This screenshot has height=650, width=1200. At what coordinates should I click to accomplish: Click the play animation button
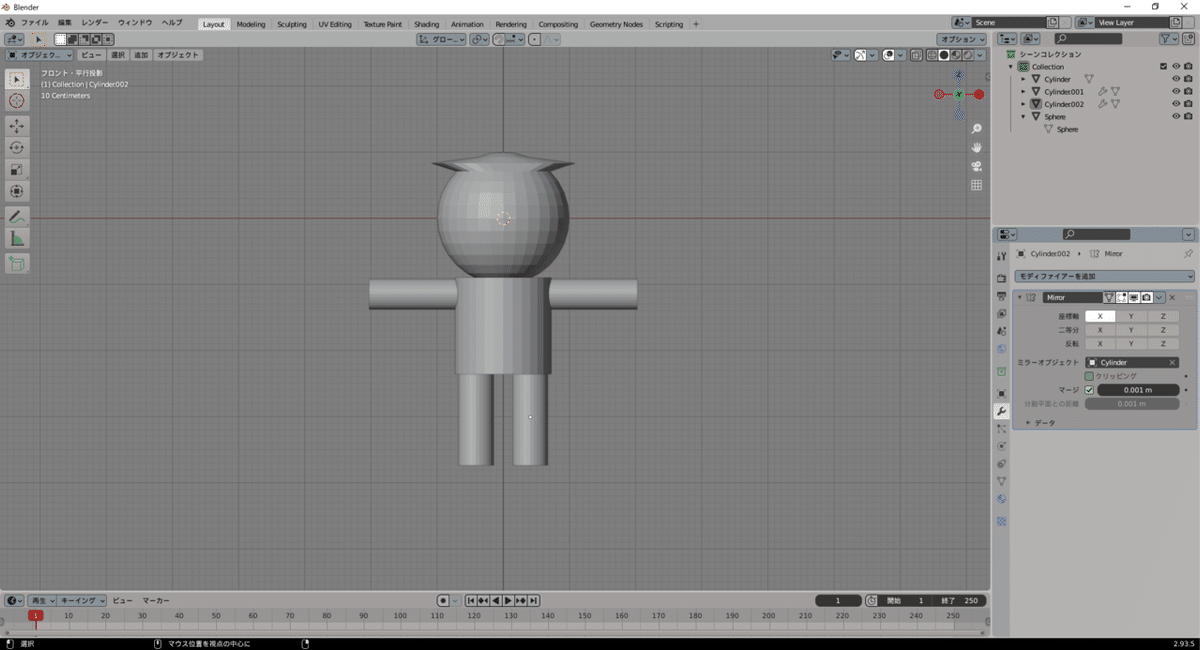(509, 600)
